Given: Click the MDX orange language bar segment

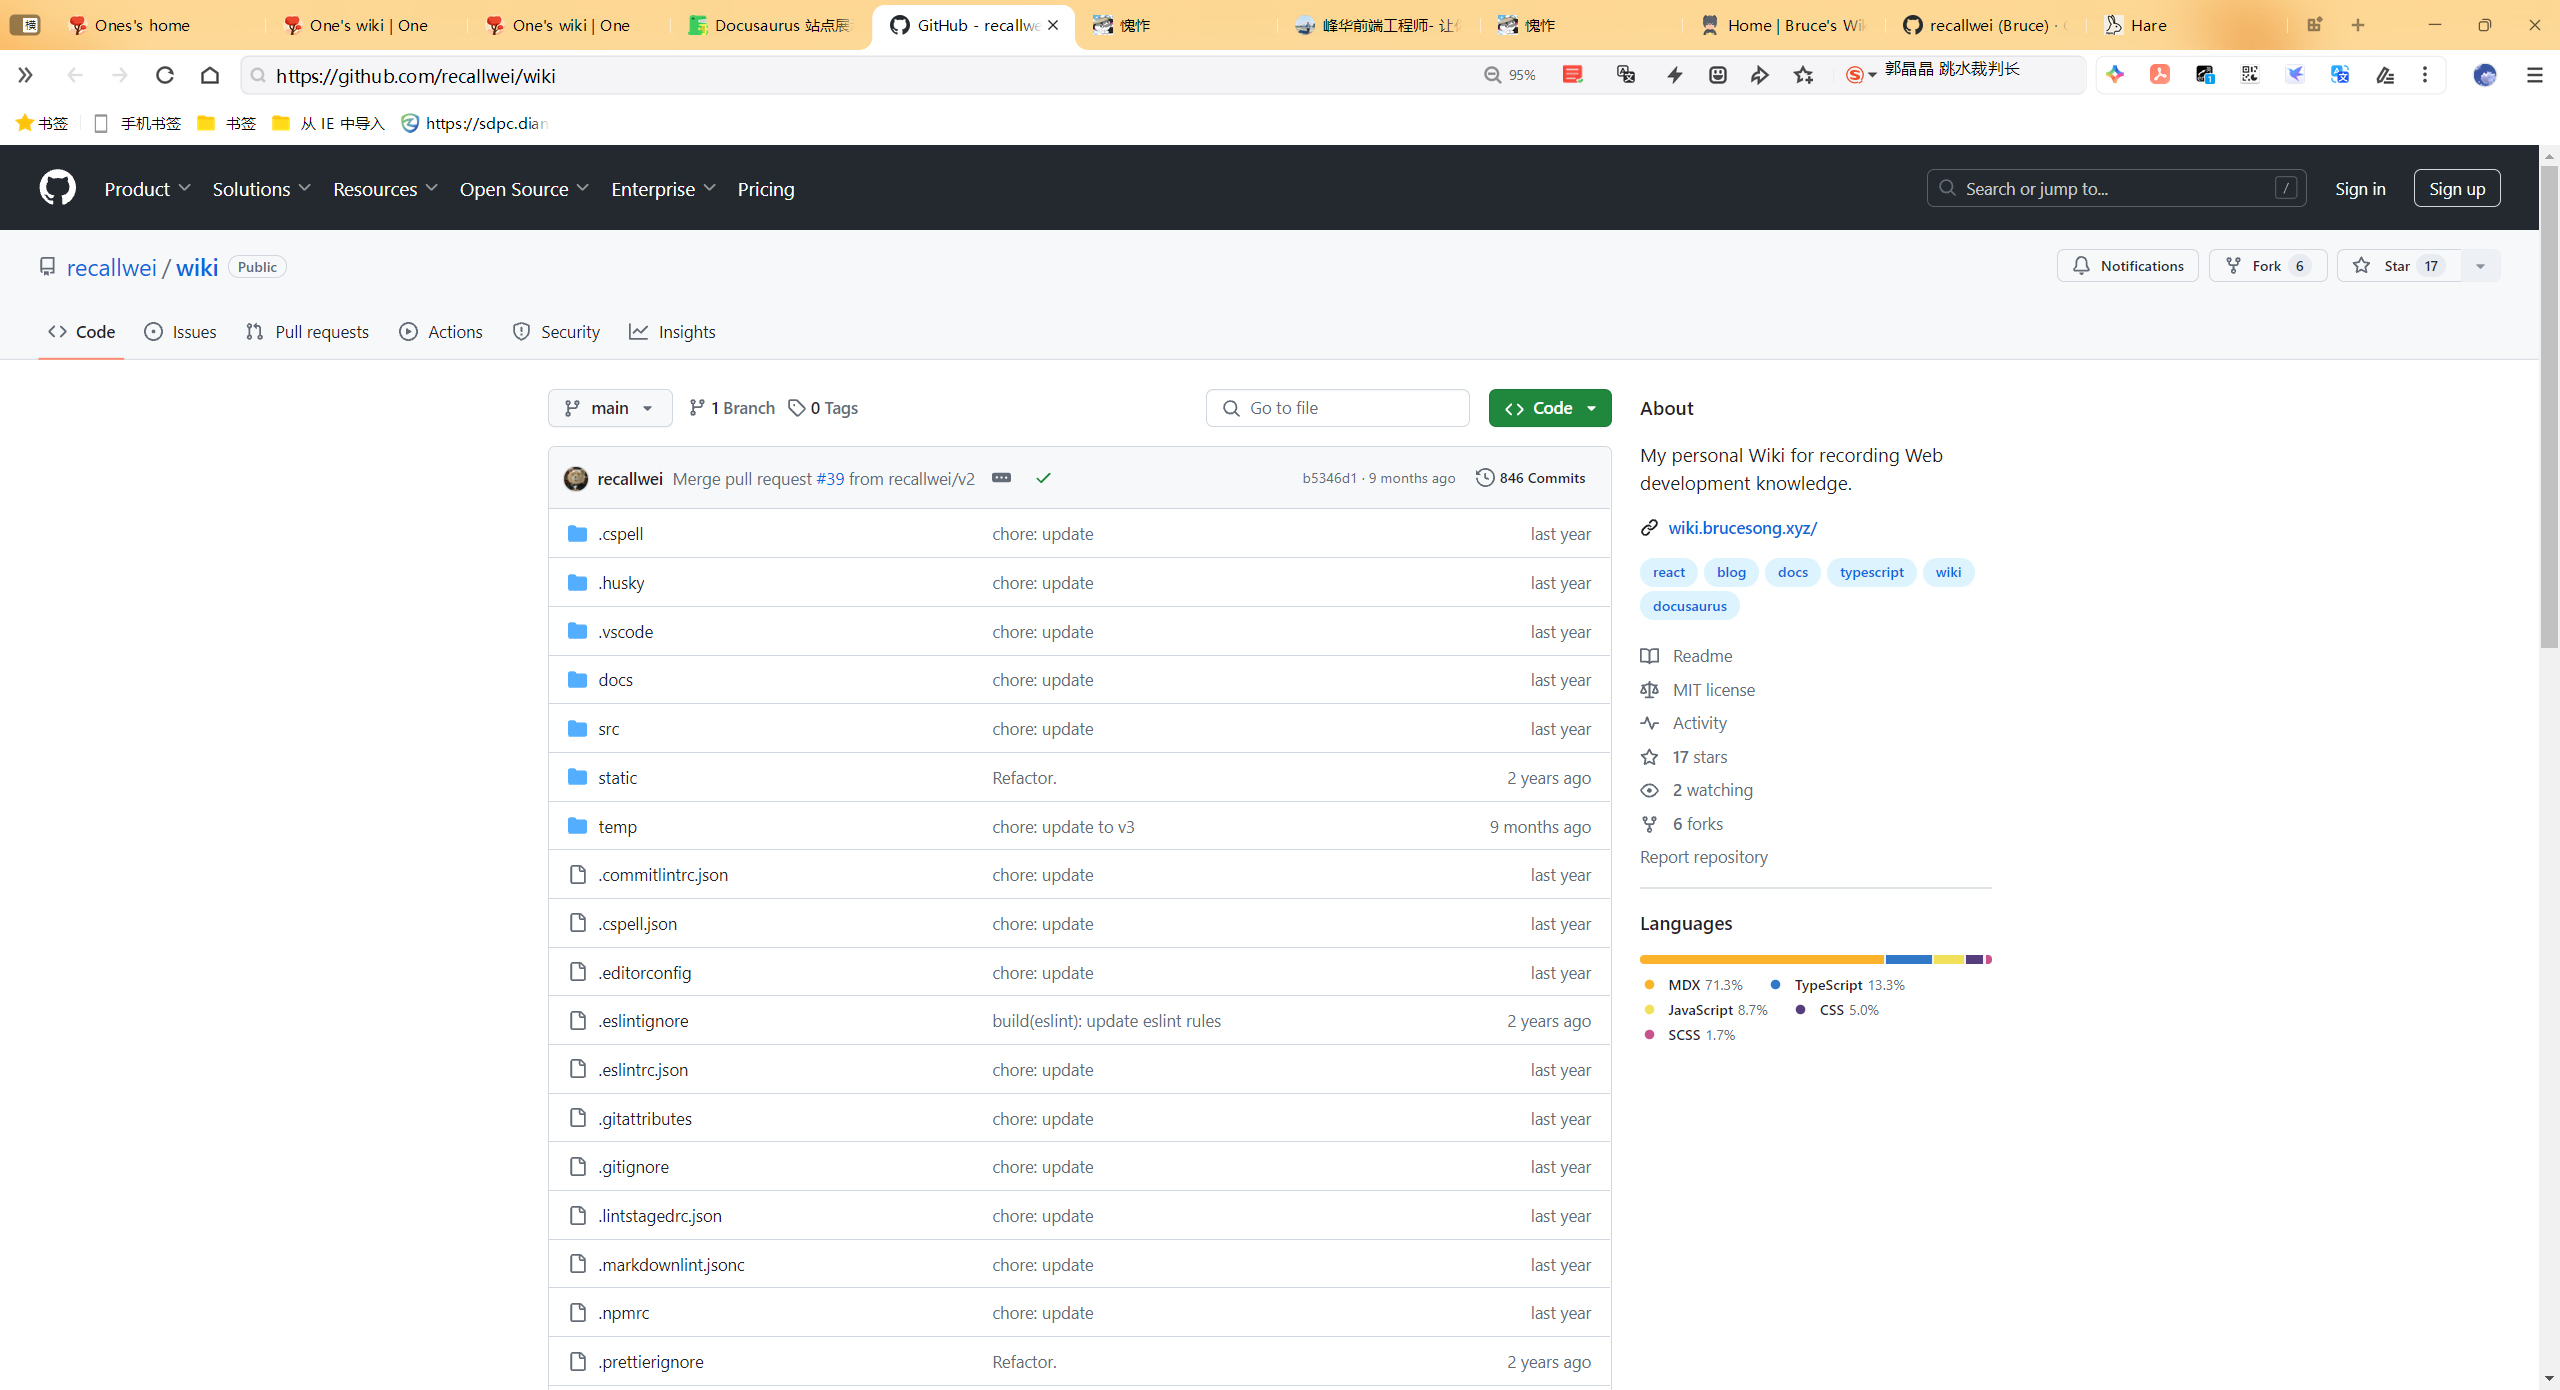Looking at the screenshot, I should (x=1762, y=959).
